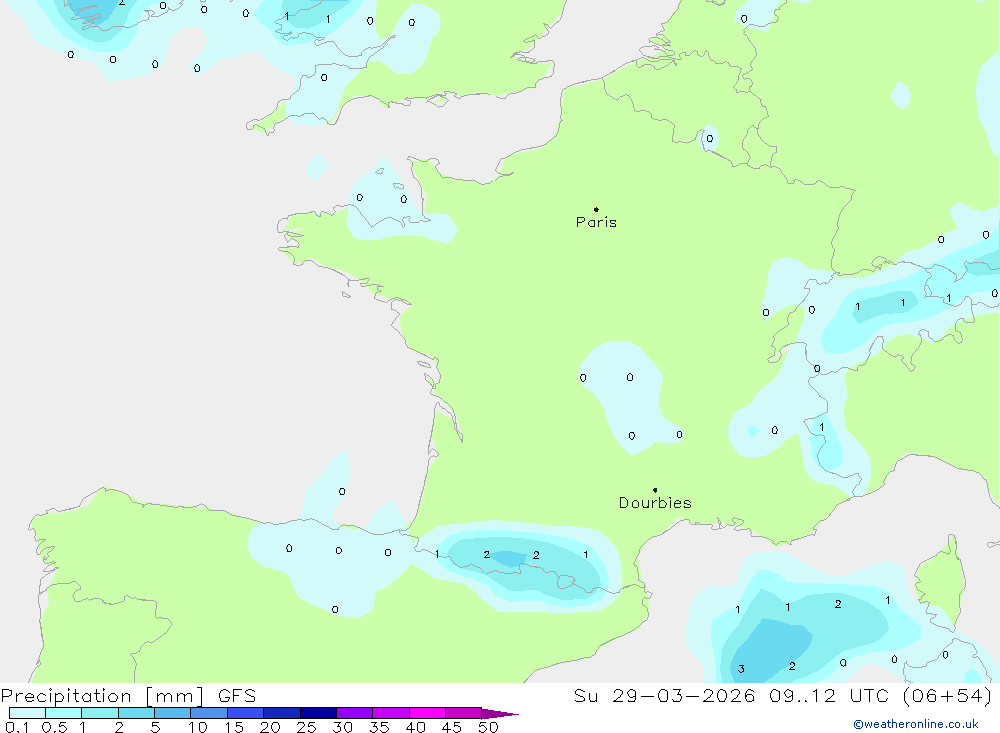The image size is (1000, 733).
Task: Click the '0.1' legend scale label
Action: pyautogui.click(x=17, y=727)
